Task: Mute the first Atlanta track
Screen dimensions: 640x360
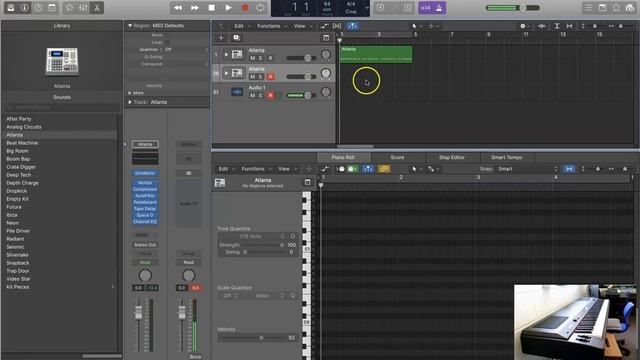Action: pos(253,58)
